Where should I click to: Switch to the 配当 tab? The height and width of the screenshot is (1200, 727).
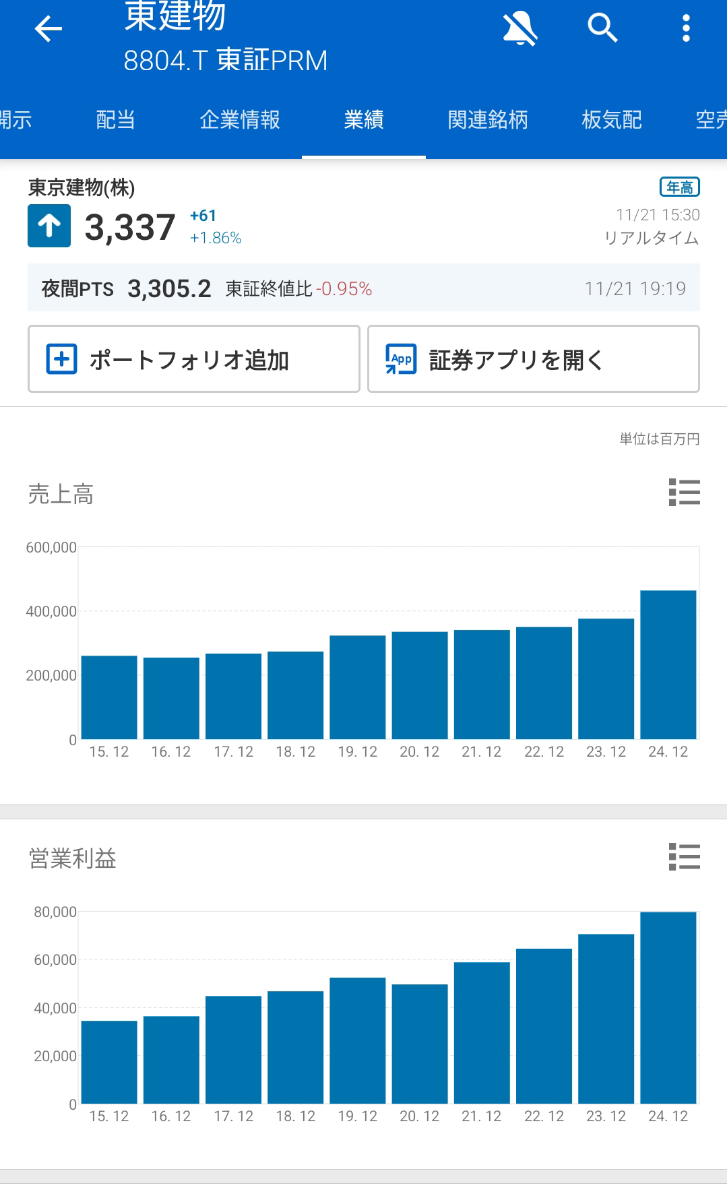click(116, 120)
